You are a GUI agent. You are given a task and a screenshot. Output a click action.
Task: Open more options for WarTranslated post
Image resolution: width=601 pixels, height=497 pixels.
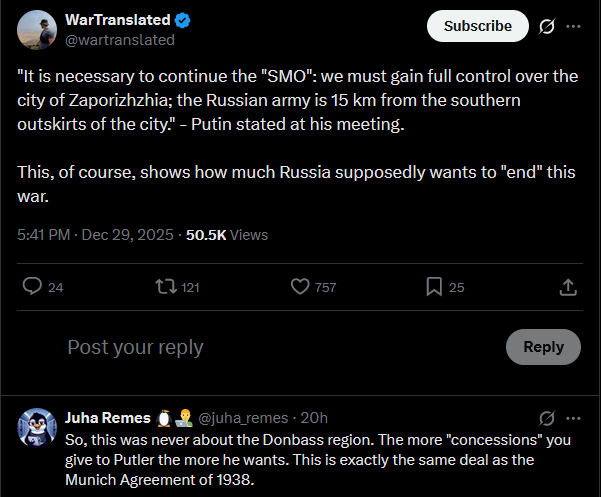coord(573,26)
